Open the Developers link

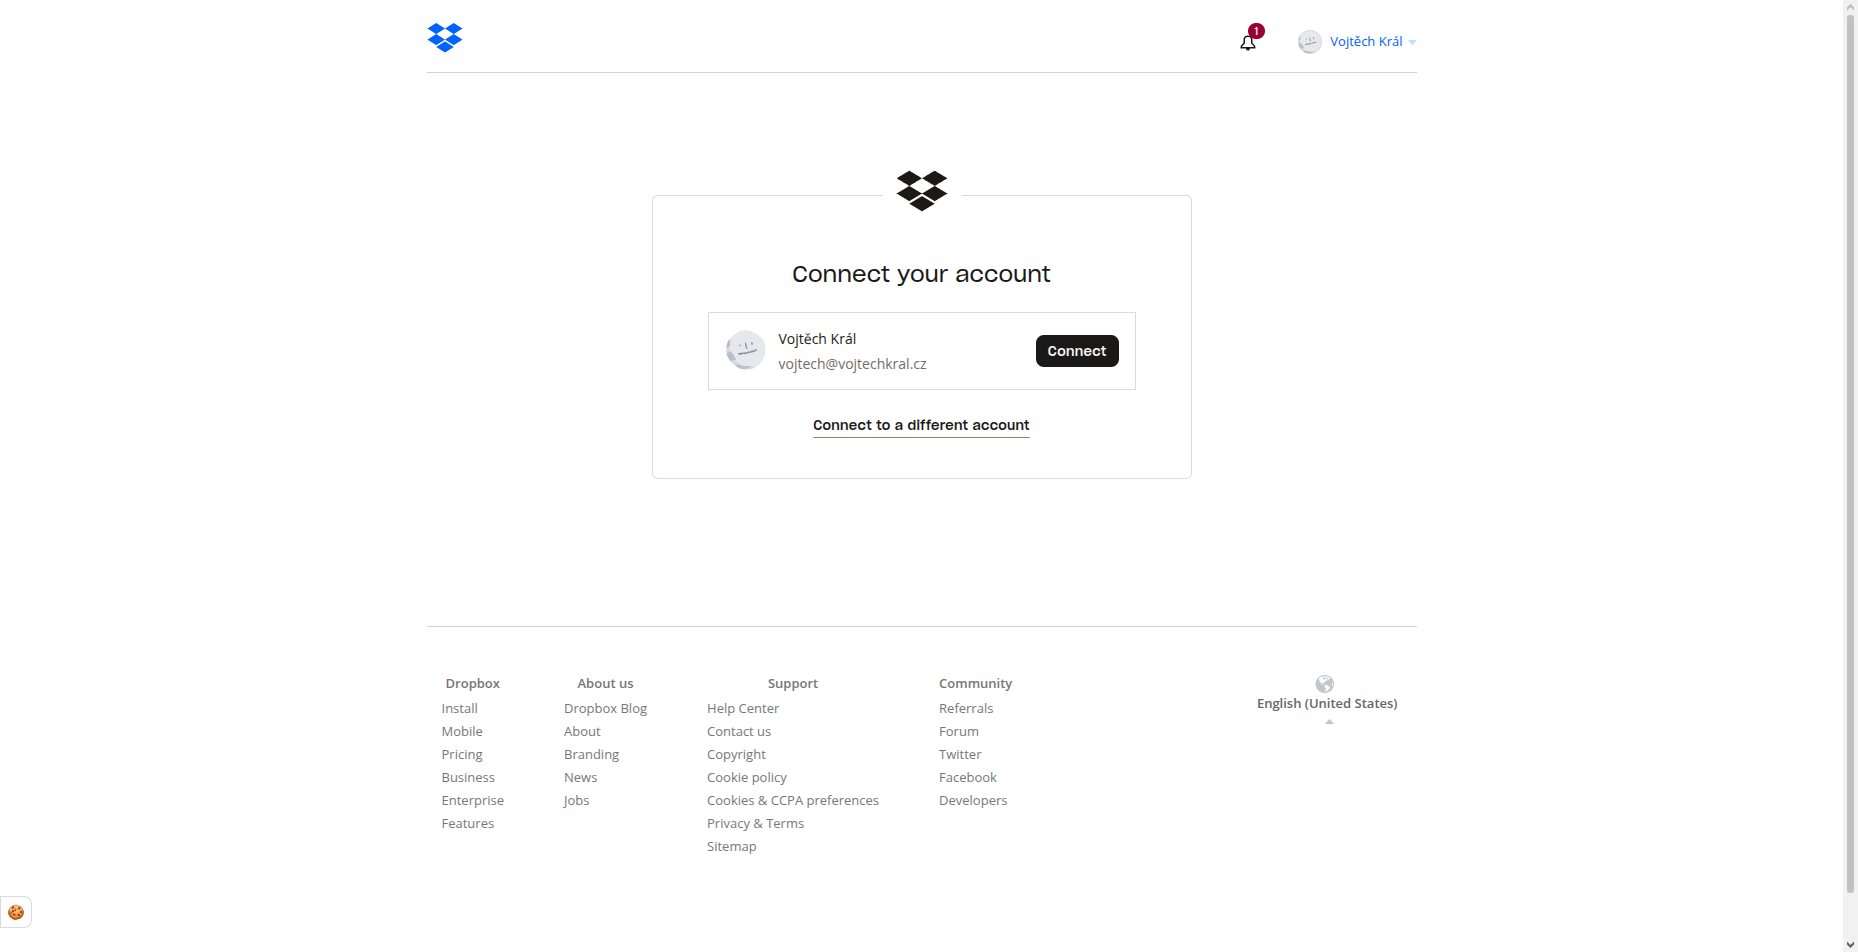click(x=973, y=800)
